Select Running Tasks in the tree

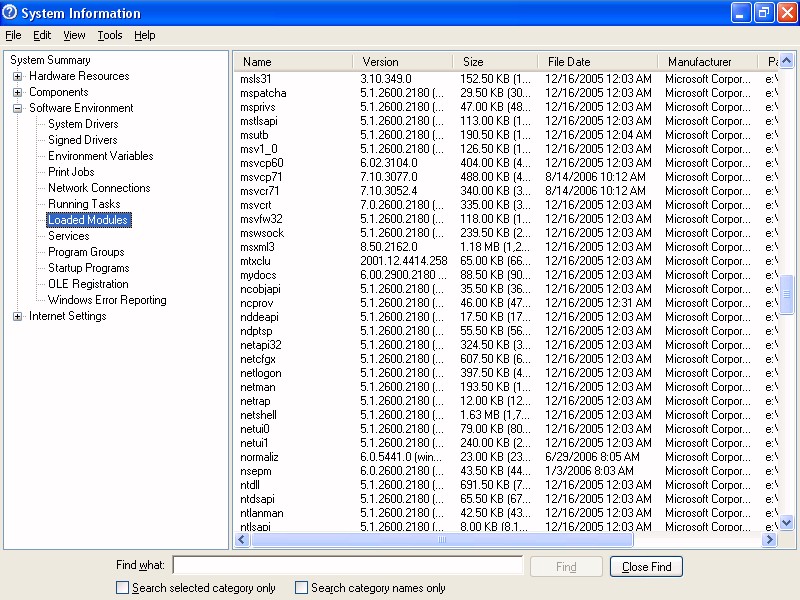(84, 204)
